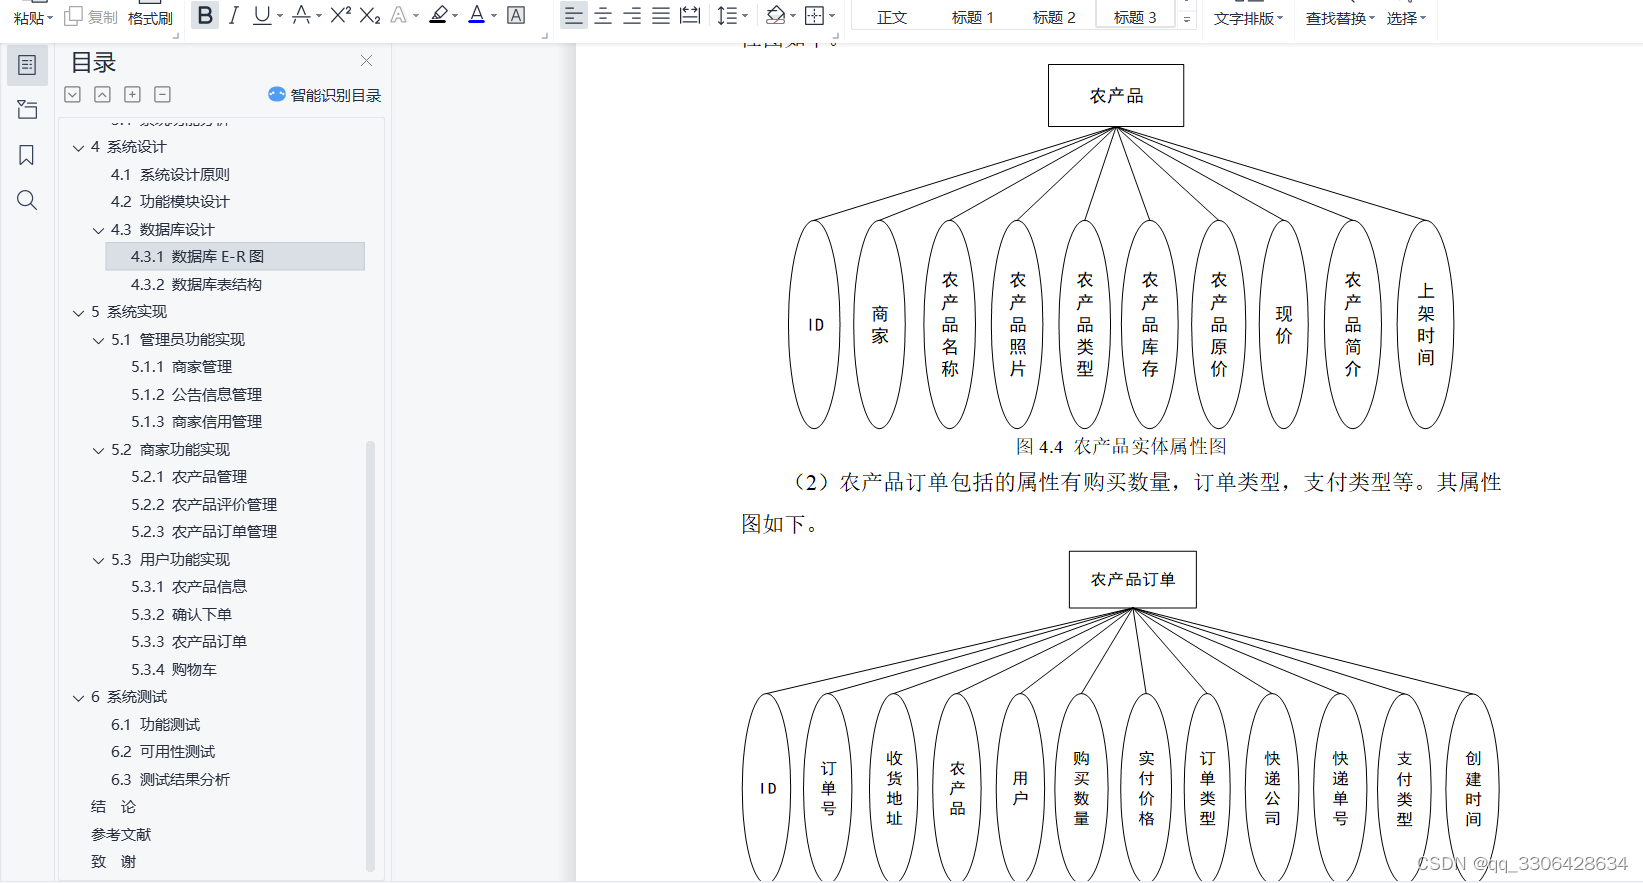The image size is (1643, 883).
Task: Click 智能识别目录 link
Action: tap(325, 95)
